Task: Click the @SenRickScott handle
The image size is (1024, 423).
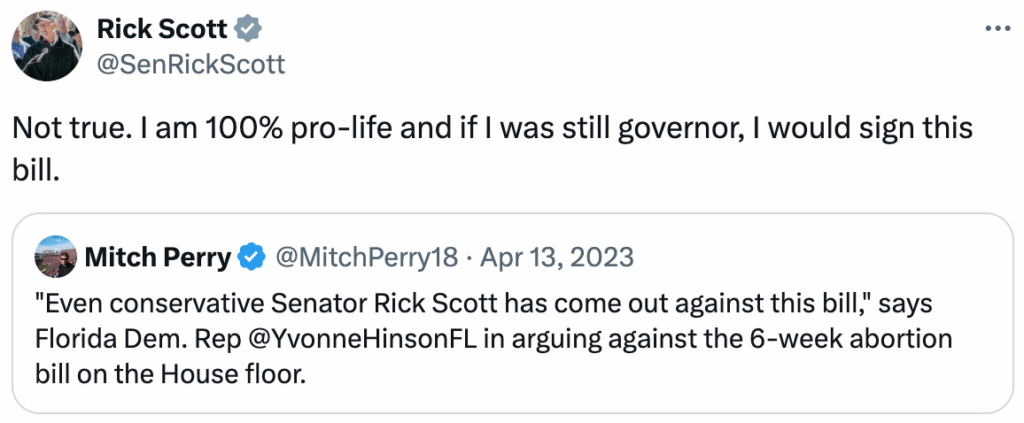Action: pos(190,64)
